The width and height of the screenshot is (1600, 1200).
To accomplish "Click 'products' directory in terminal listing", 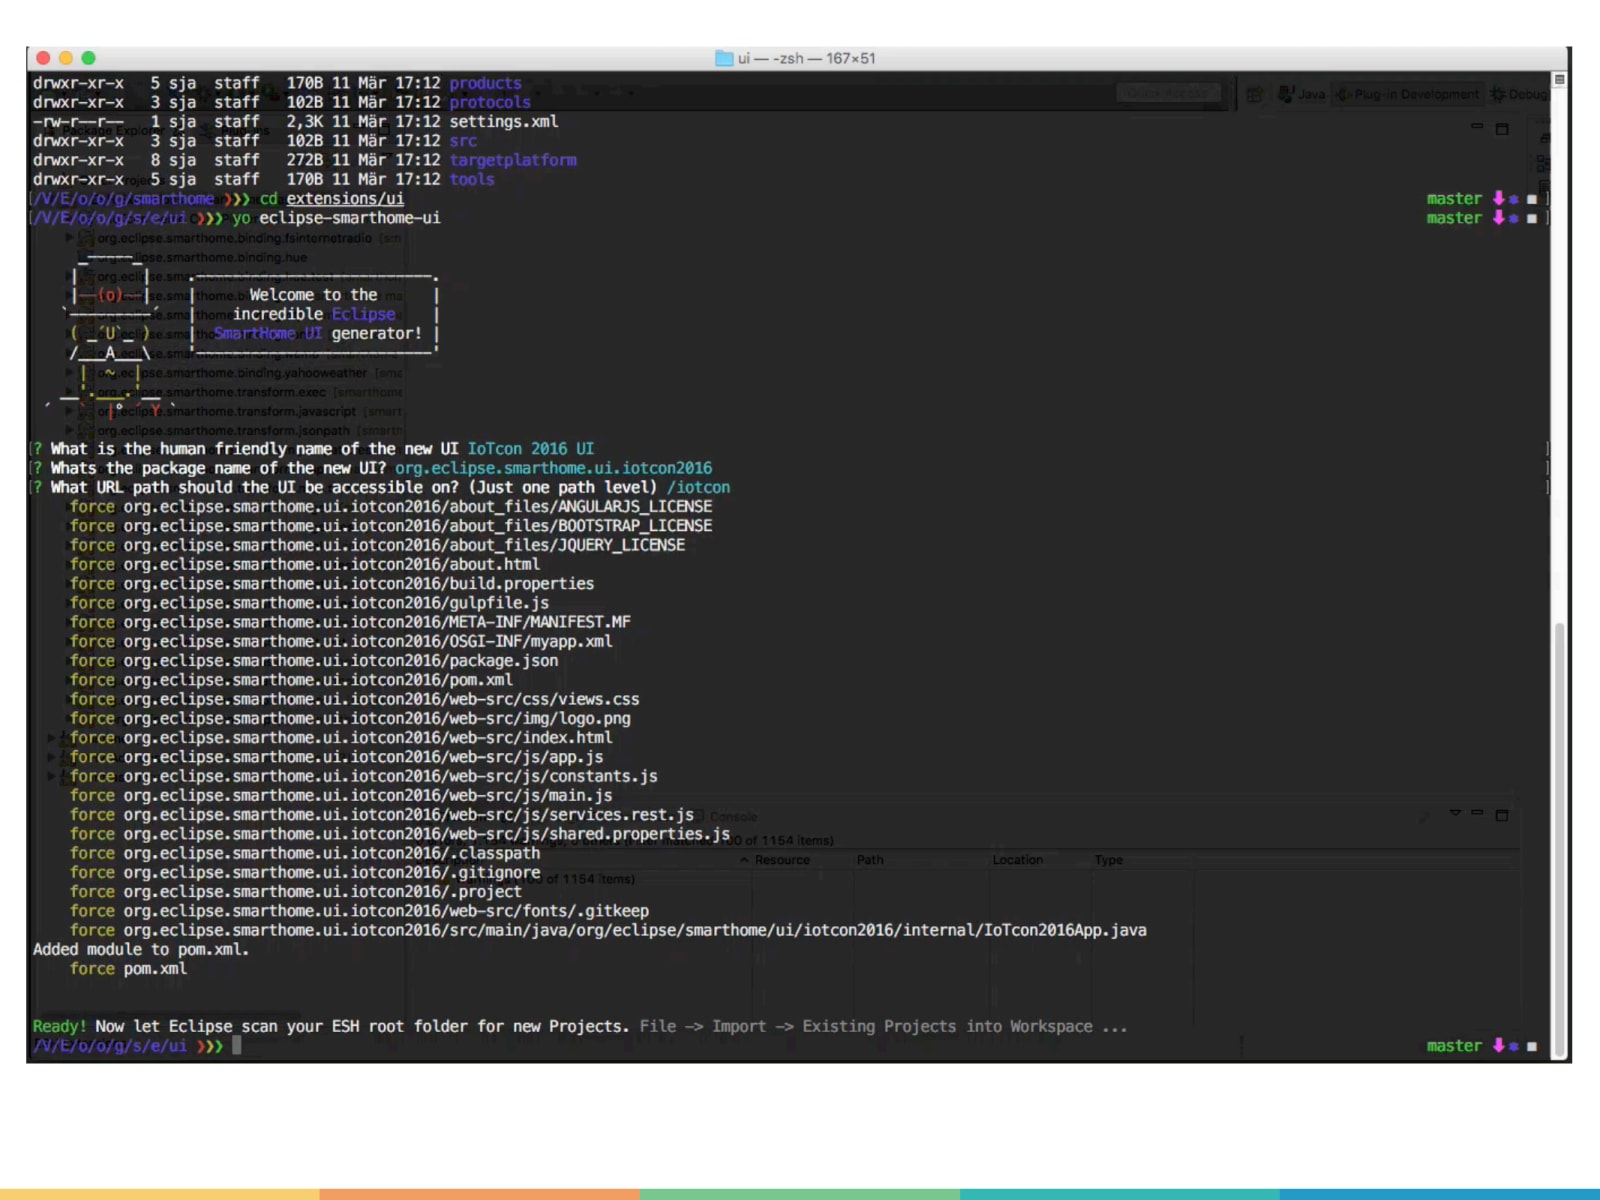I will (485, 83).
